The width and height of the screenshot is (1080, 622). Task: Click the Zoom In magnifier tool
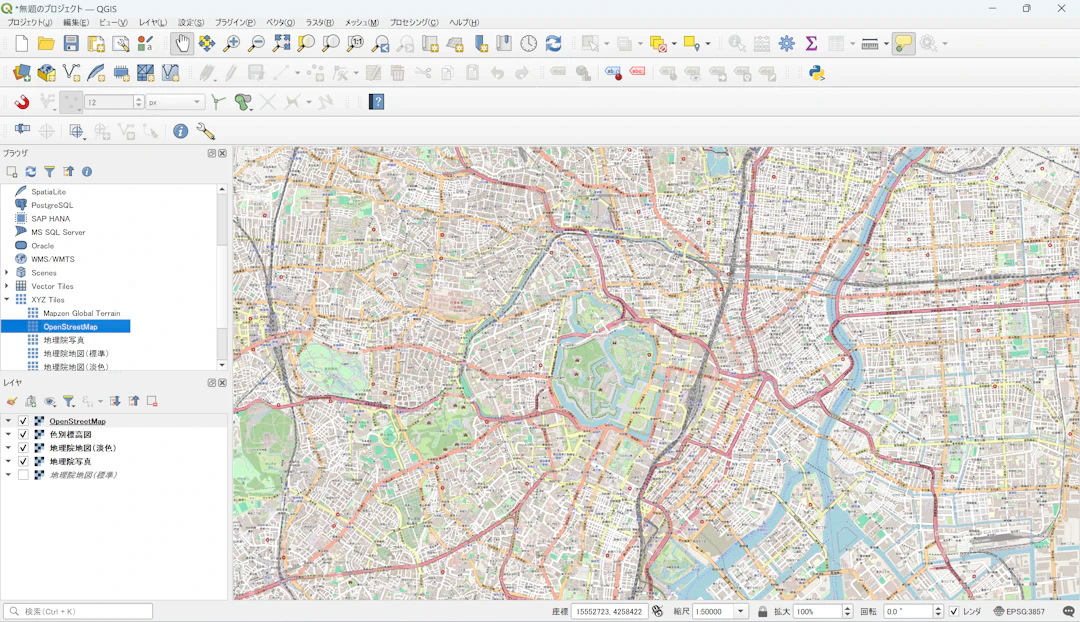tap(231, 43)
